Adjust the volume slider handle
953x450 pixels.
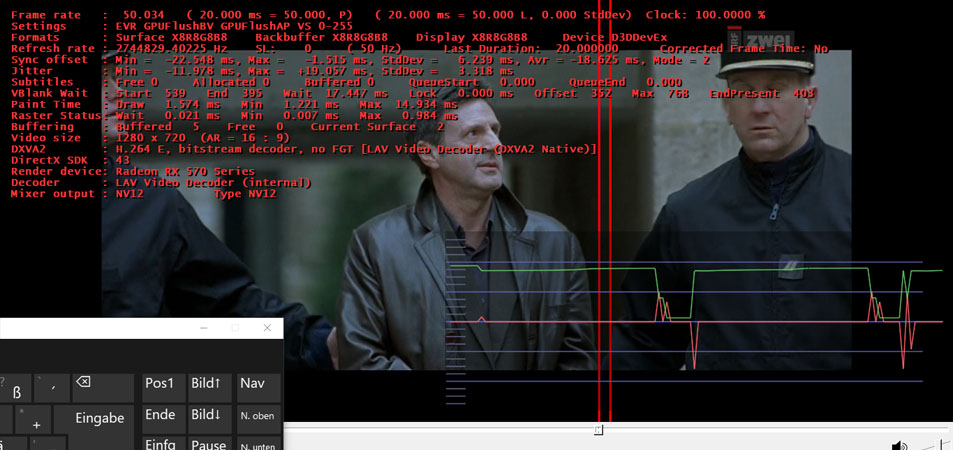point(943,445)
